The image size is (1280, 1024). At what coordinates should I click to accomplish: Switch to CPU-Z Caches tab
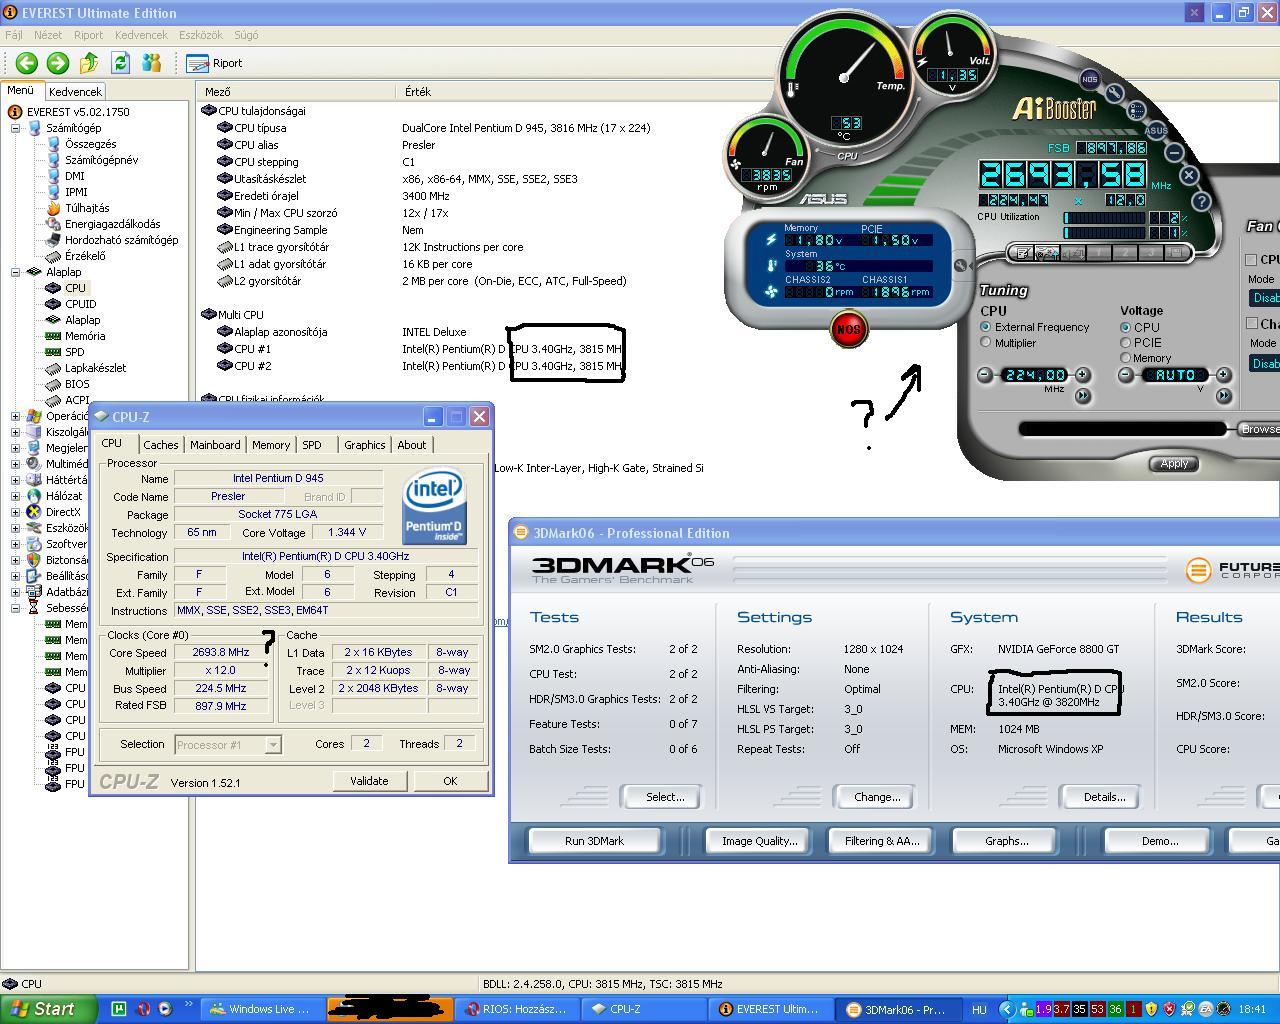[x=160, y=445]
